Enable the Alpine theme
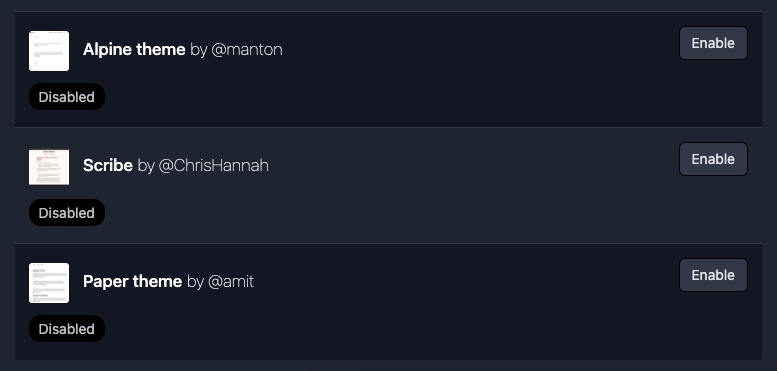The width and height of the screenshot is (777, 371). [713, 43]
